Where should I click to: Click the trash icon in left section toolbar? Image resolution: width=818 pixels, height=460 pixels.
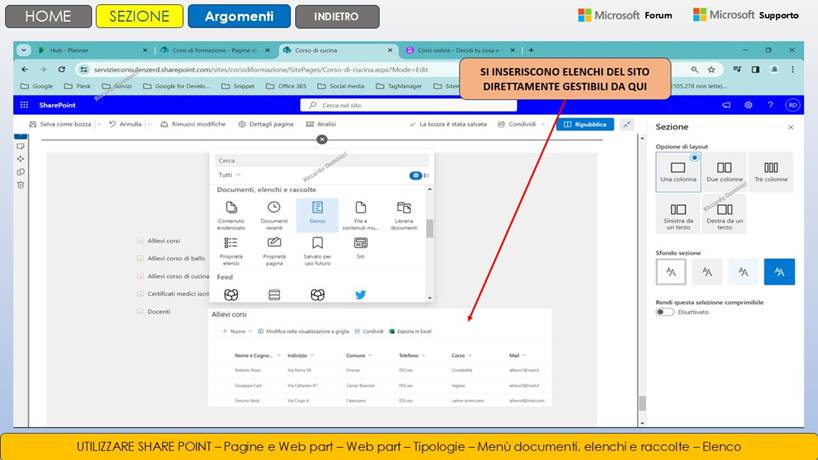[20, 185]
